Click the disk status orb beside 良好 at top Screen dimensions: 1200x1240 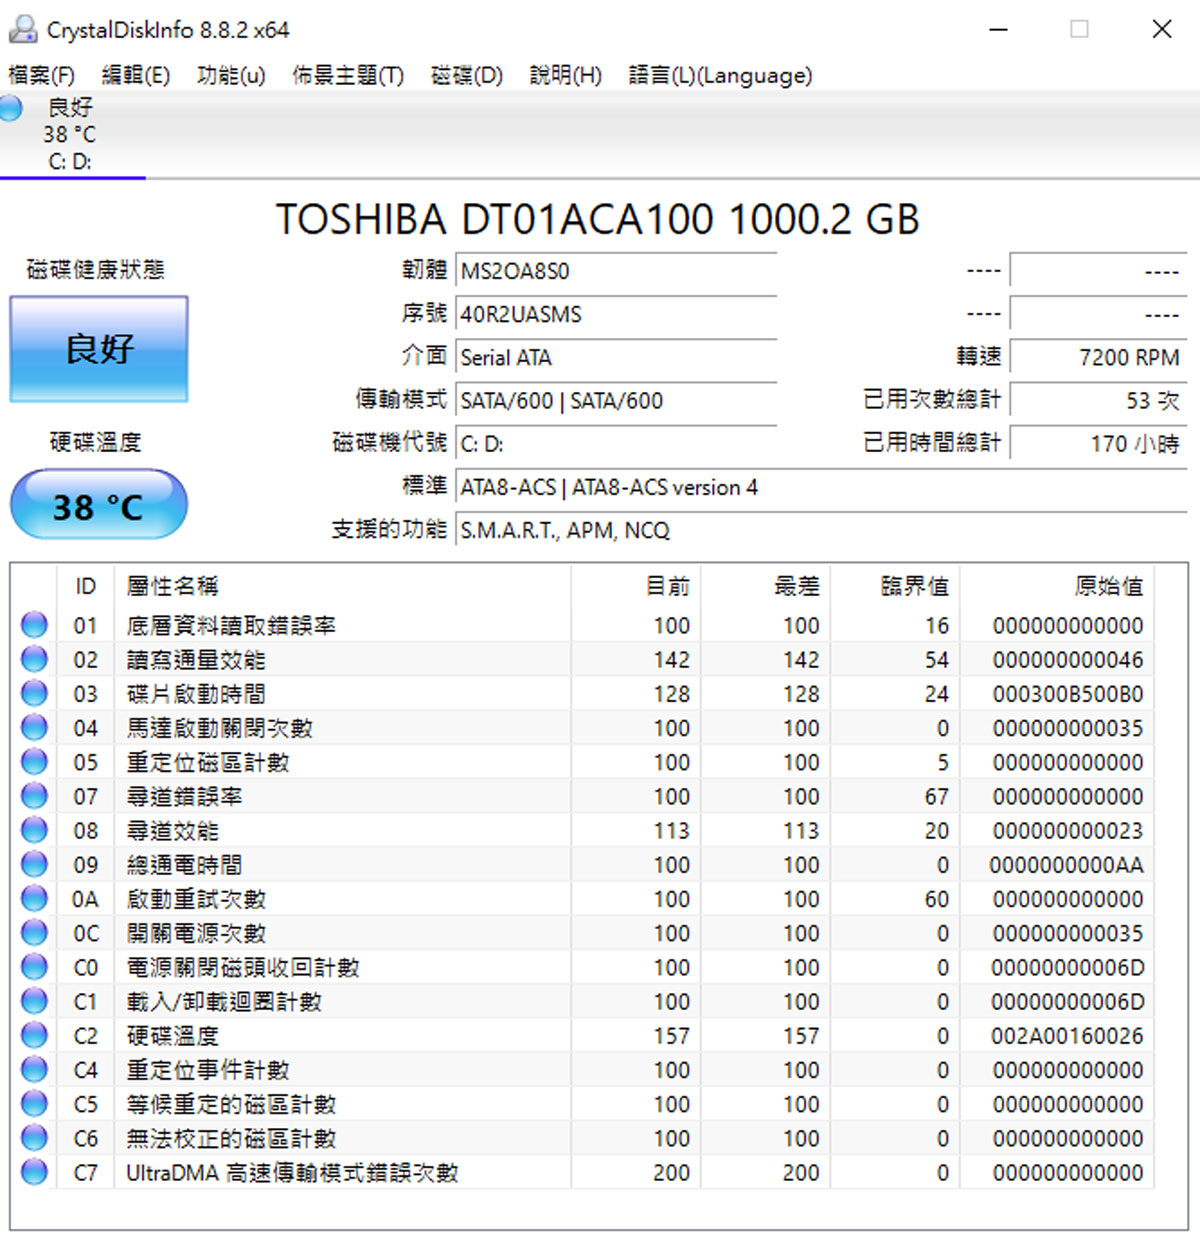(11, 108)
